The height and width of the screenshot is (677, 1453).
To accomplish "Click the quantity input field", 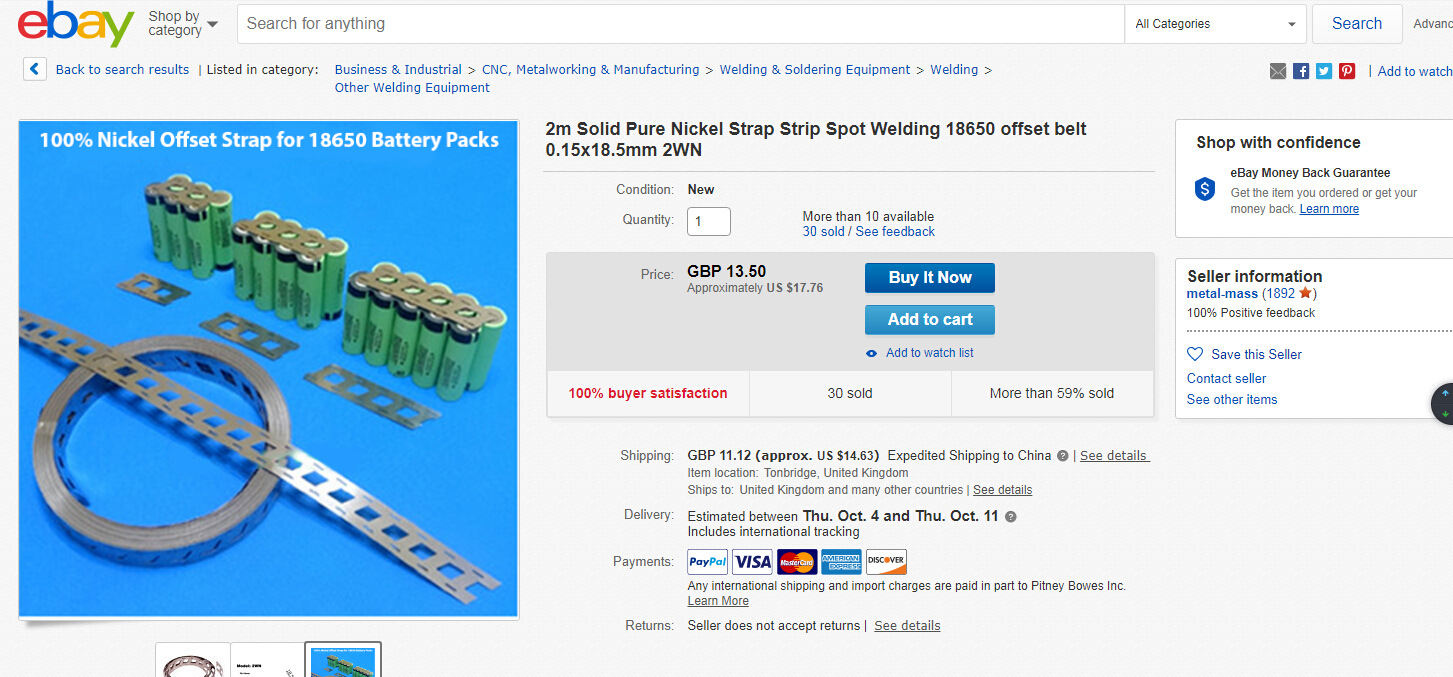I will pyautogui.click(x=709, y=221).
